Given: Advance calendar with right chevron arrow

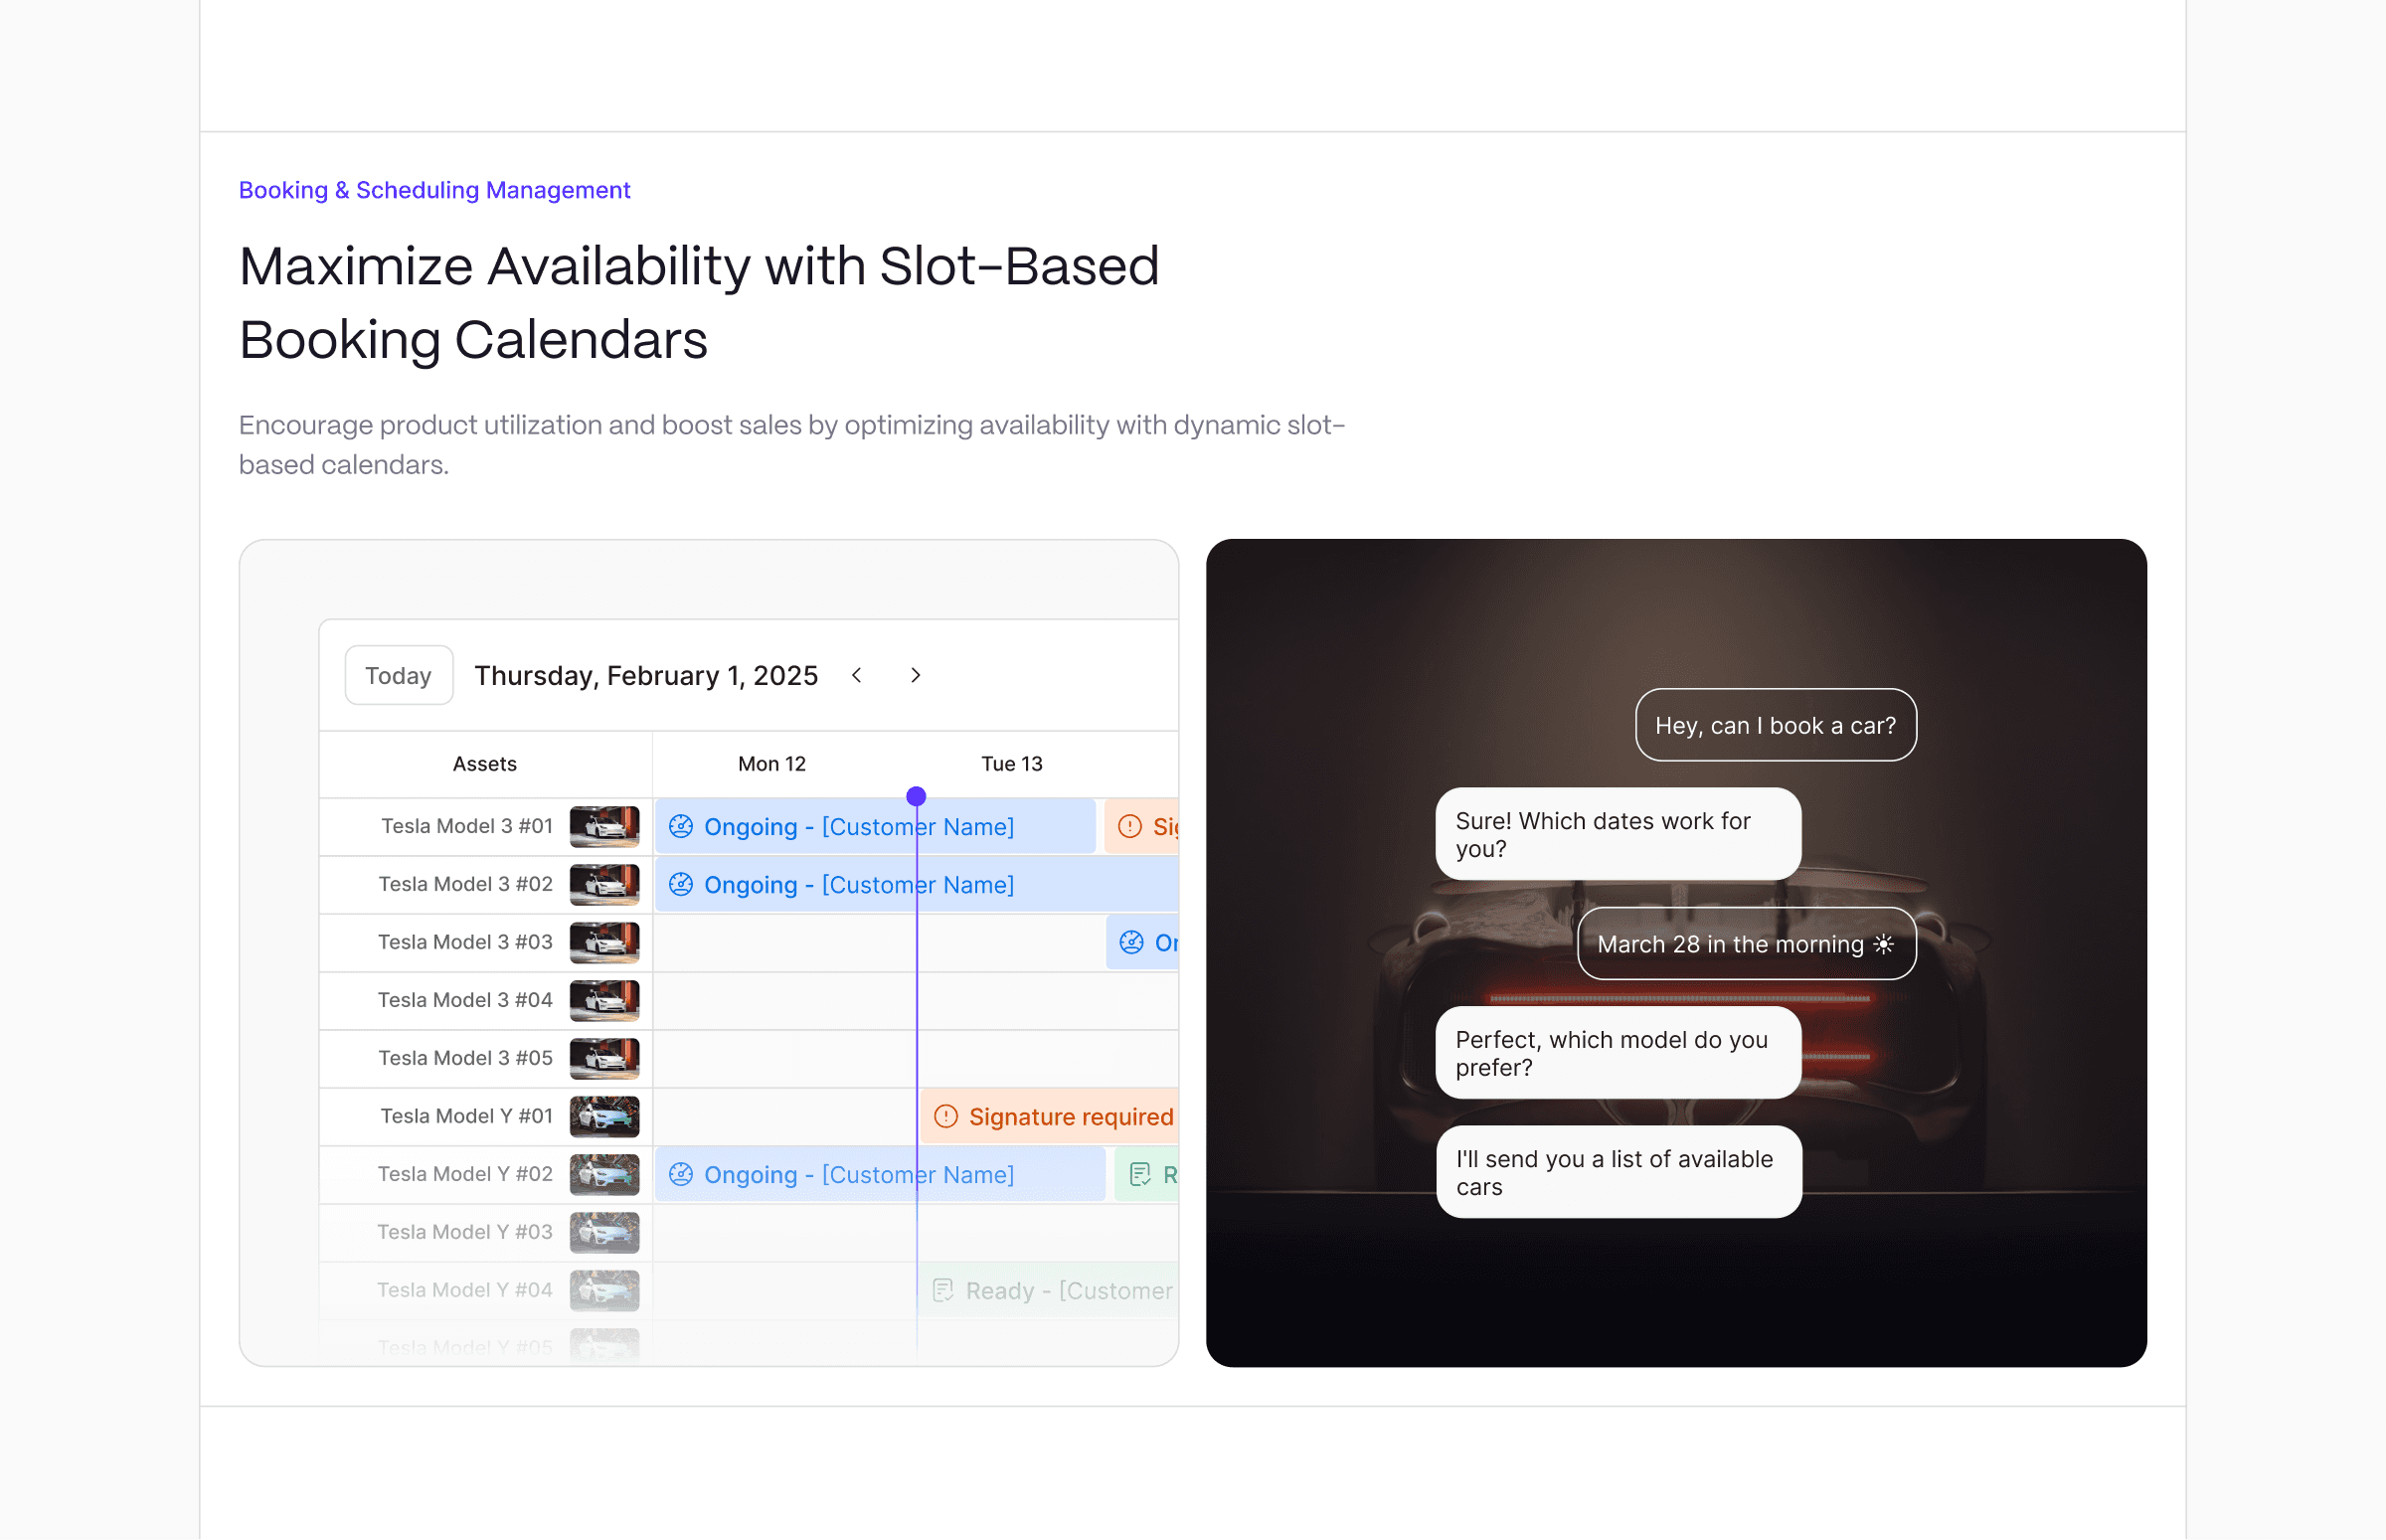Looking at the screenshot, I should click(915, 676).
